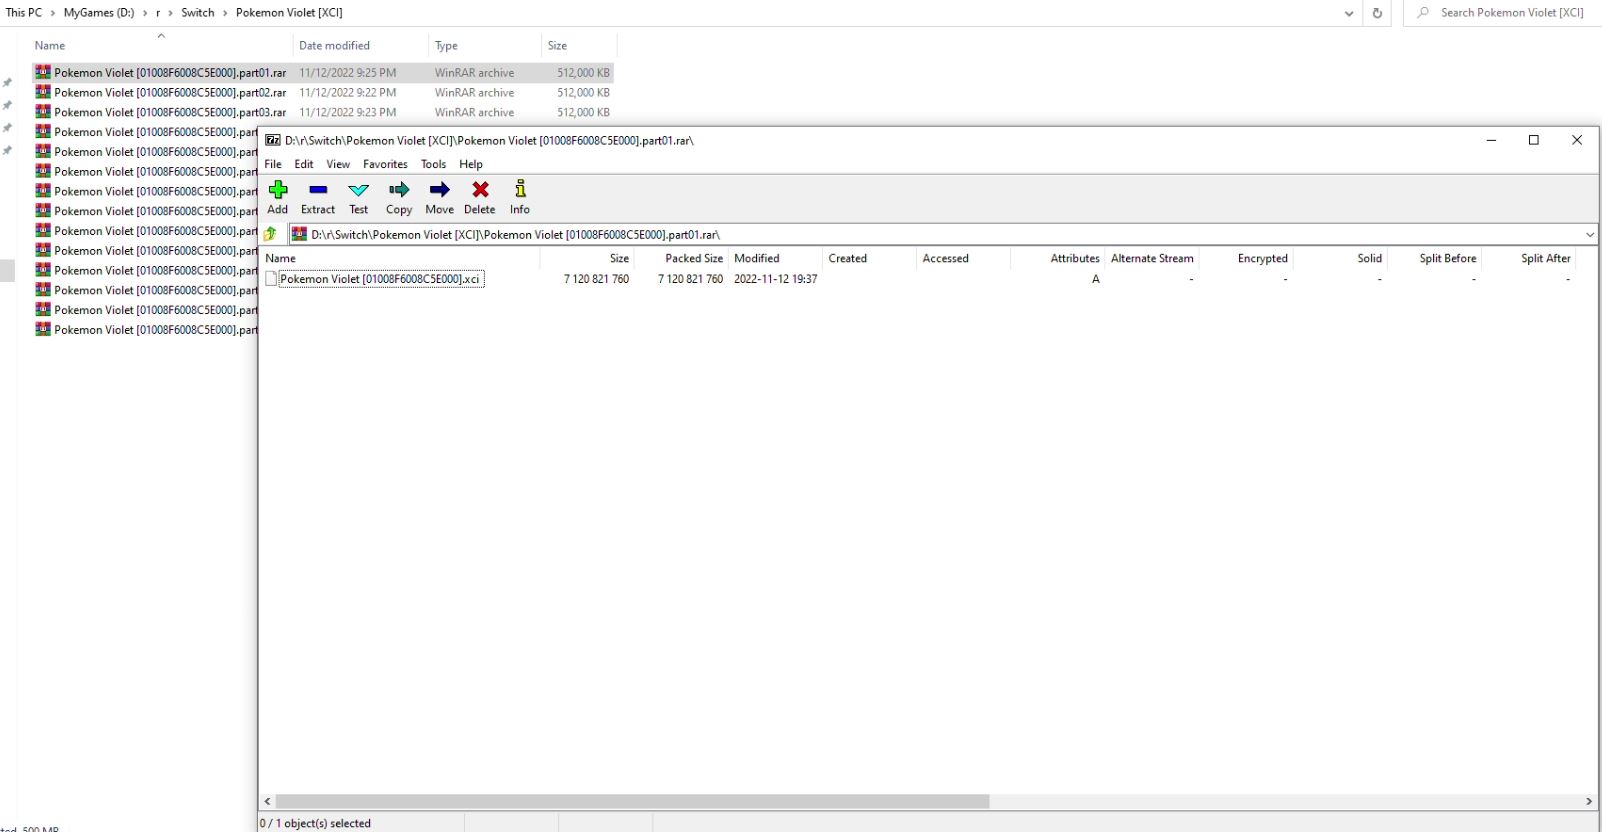This screenshot has width=1602, height=832.
Task: Sort by Attributes column header
Action: pyautogui.click(x=1057, y=258)
